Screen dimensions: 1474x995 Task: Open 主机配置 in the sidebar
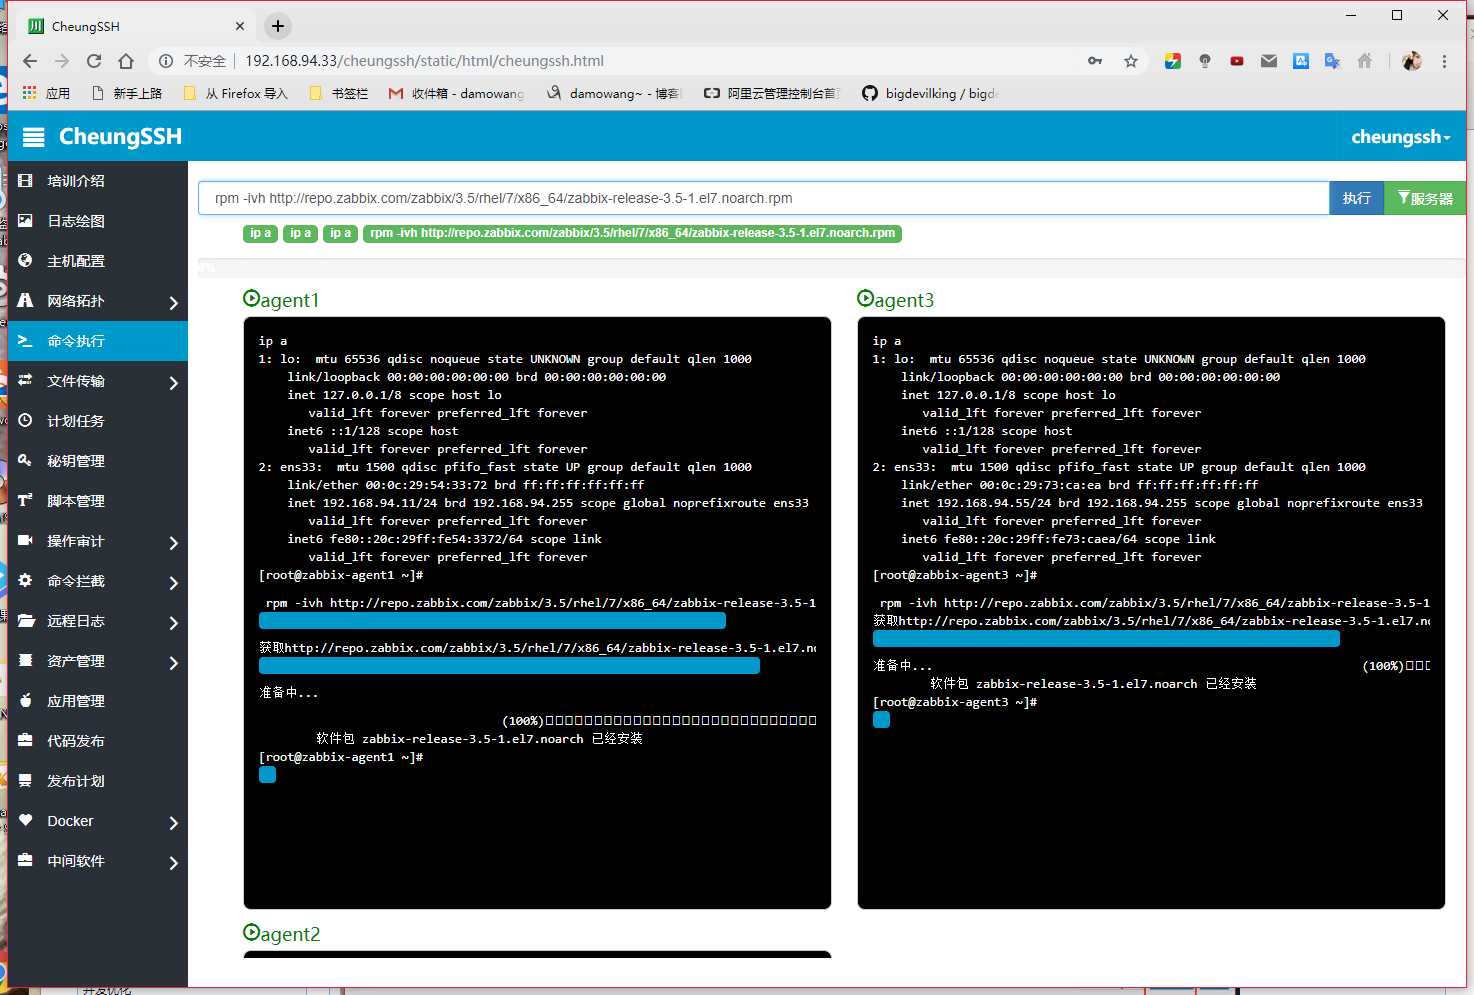pos(98,261)
